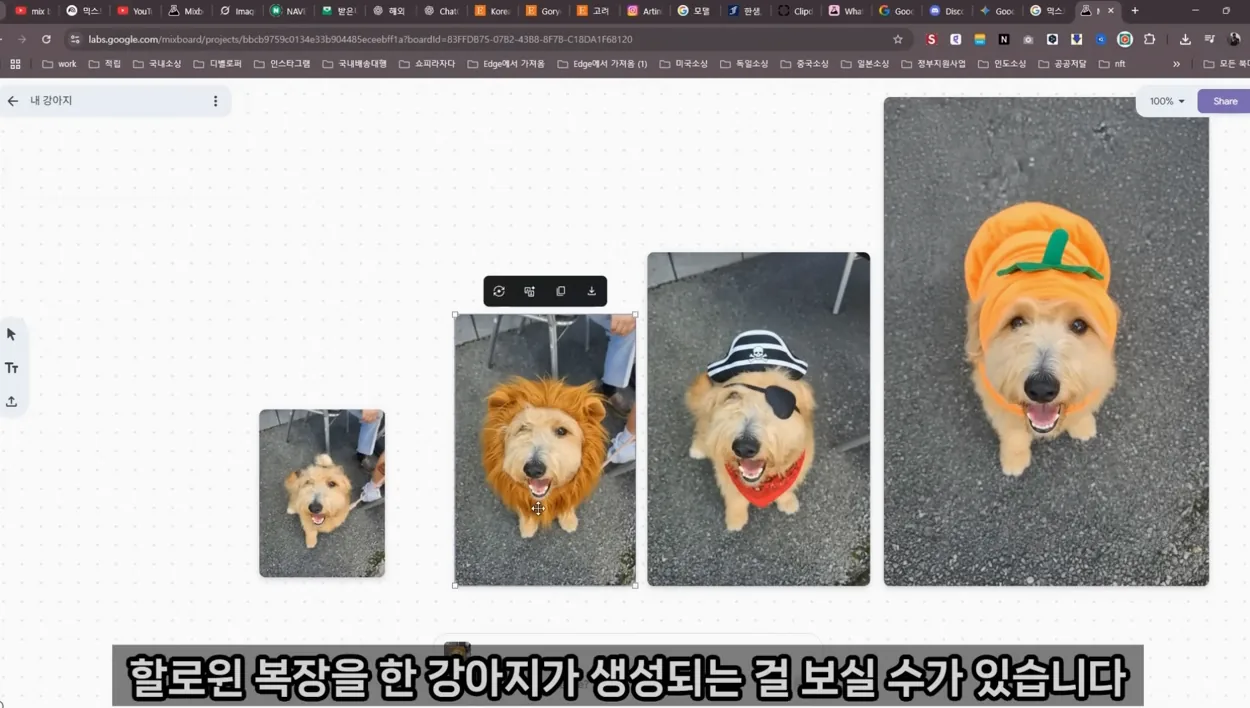
Task: Select the pirate costume dog image
Action: click(x=758, y=419)
